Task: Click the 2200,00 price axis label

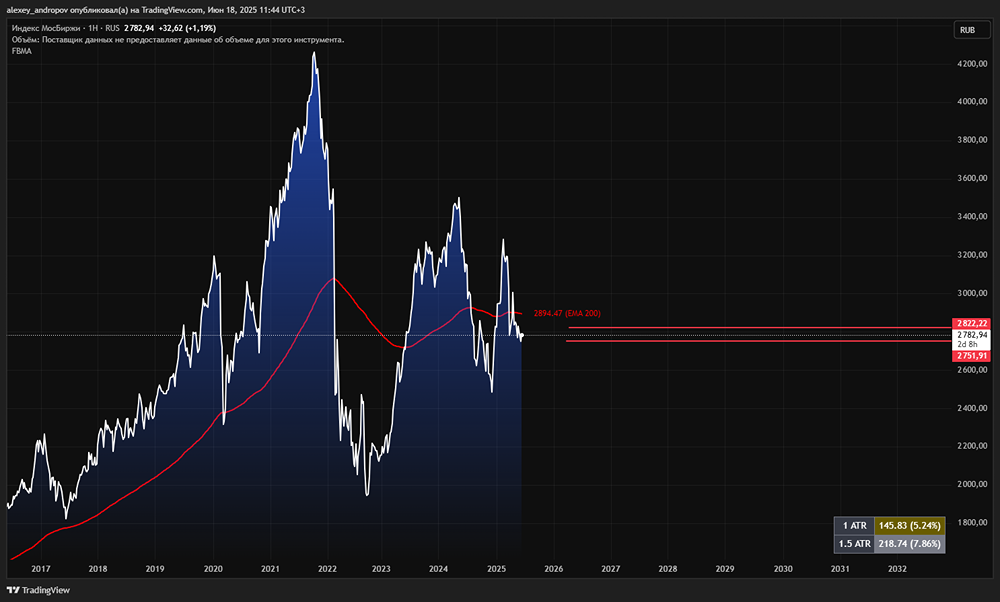Action: pyautogui.click(x=972, y=446)
